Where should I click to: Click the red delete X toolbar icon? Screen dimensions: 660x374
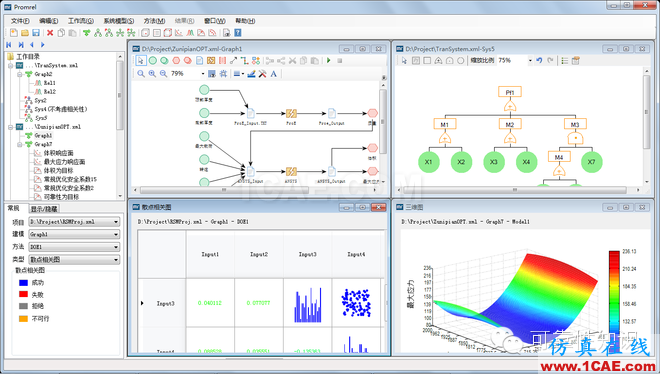pyautogui.click(x=50, y=33)
